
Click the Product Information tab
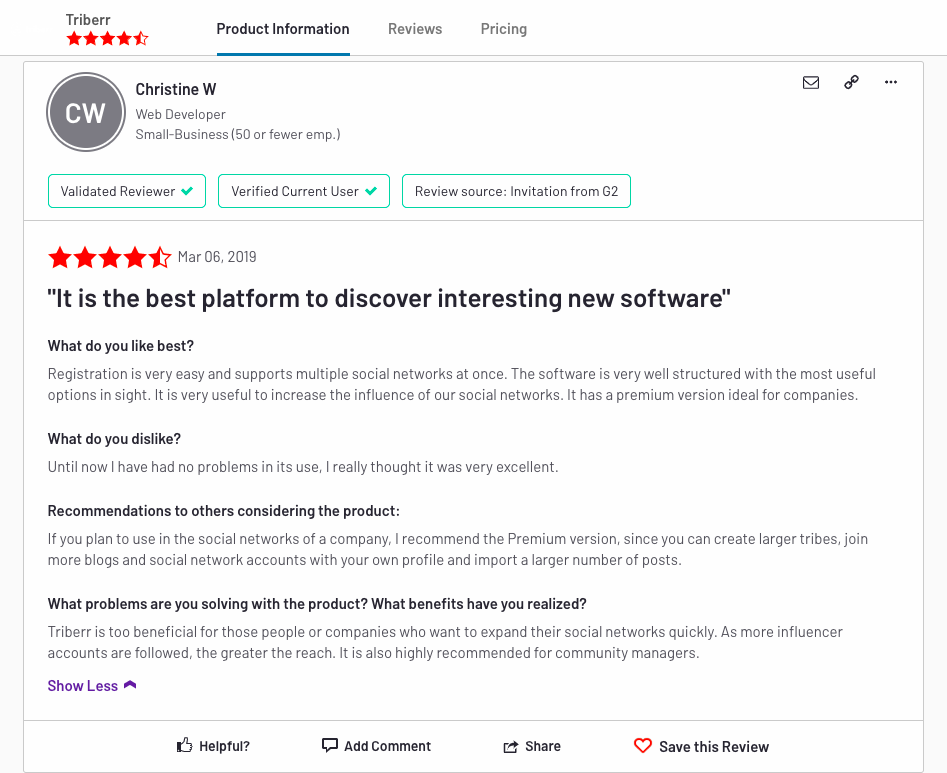point(283,29)
